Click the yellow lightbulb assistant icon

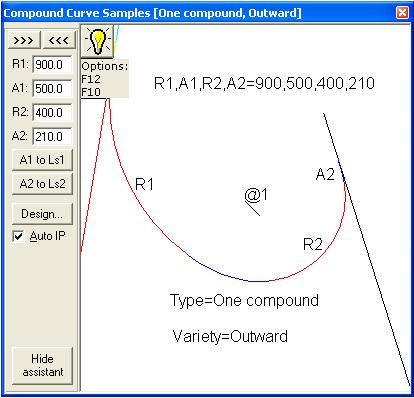(97, 41)
